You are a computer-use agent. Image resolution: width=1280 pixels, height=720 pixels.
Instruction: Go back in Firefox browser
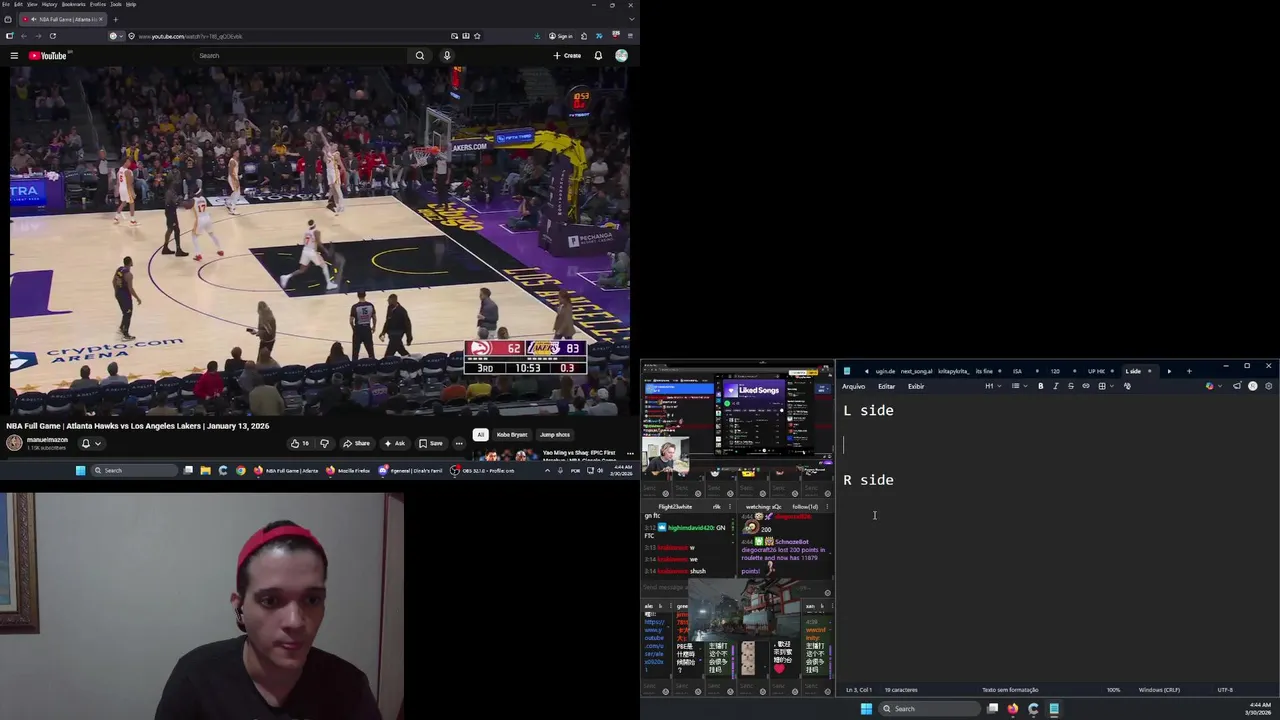point(24,36)
